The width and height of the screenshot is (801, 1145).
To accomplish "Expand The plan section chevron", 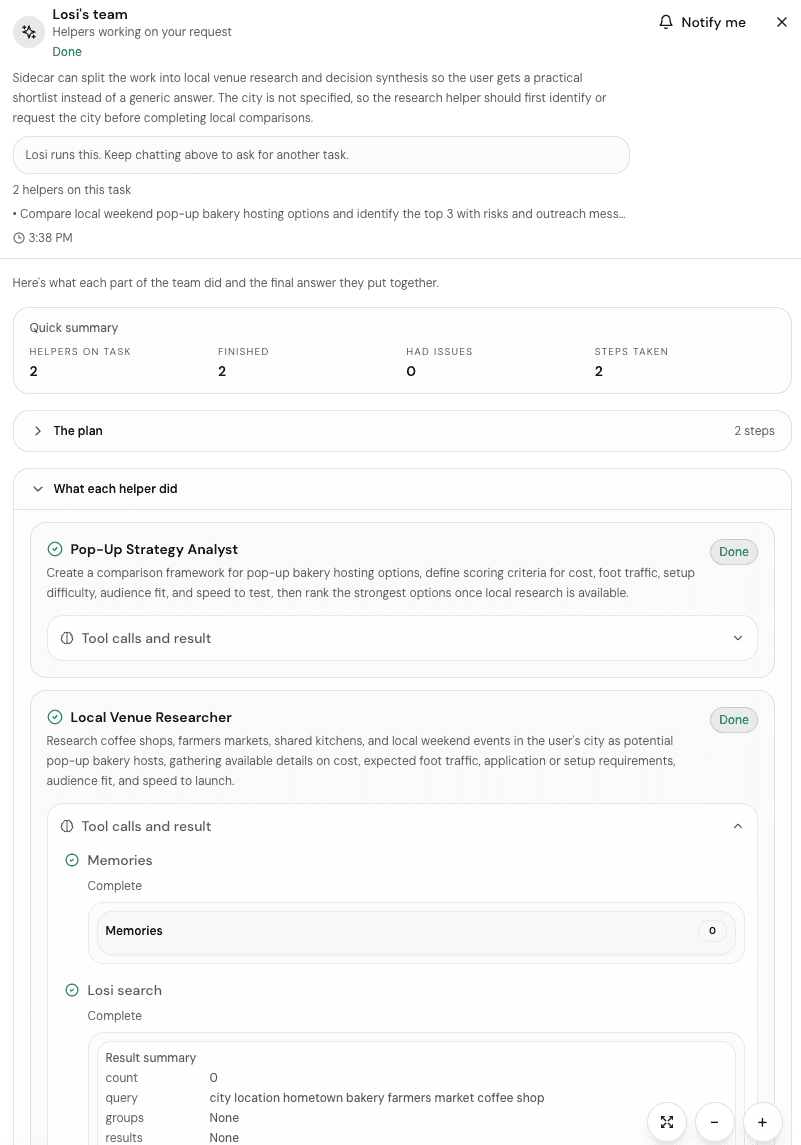I will [38, 431].
